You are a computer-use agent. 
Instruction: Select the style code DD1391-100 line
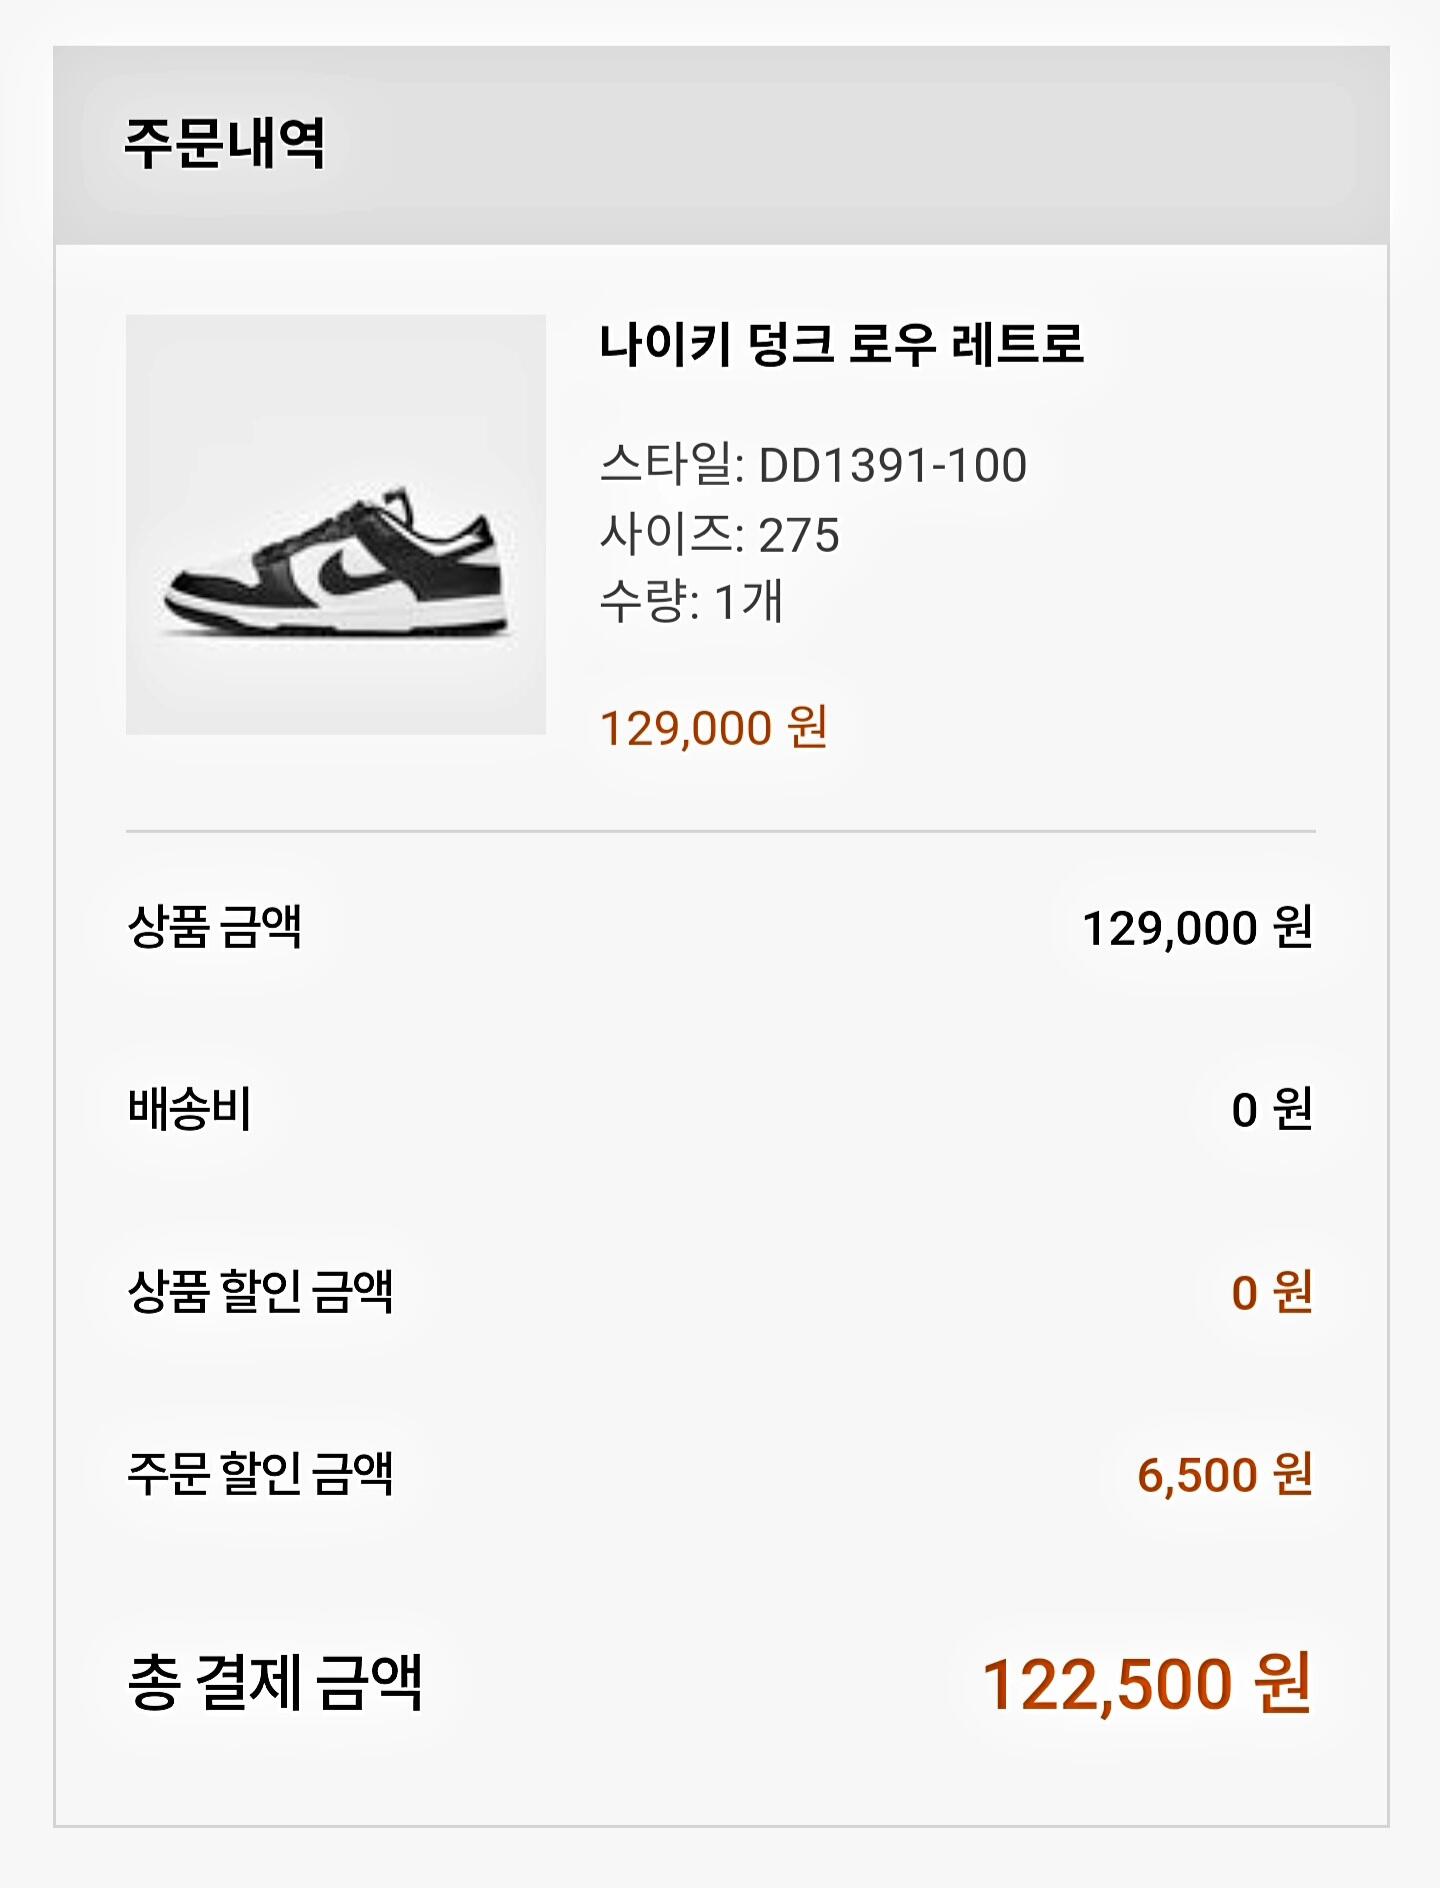pyautogui.click(x=813, y=465)
